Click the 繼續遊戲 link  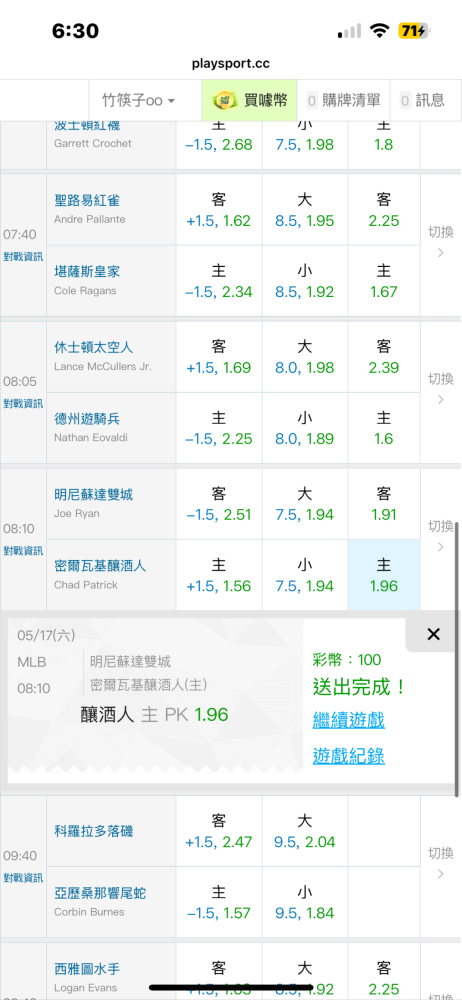[x=348, y=721]
